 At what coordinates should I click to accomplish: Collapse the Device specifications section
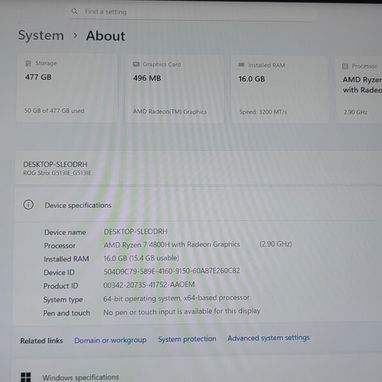[x=198, y=205]
